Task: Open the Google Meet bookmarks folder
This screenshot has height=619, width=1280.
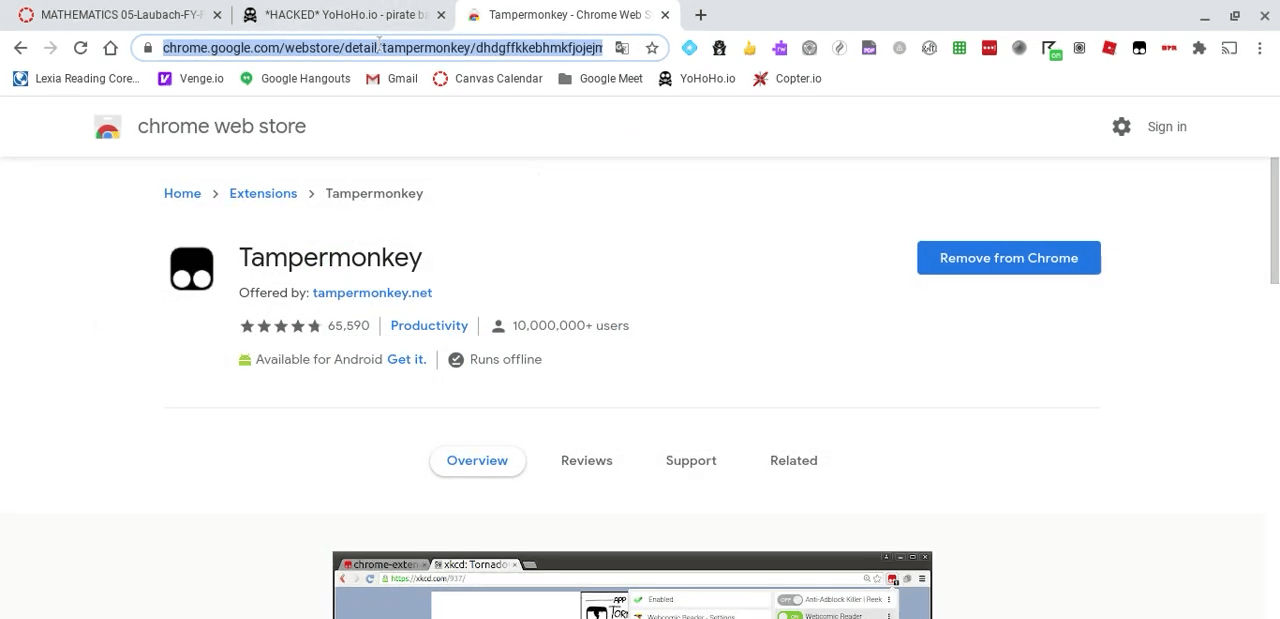Action: (x=600, y=78)
